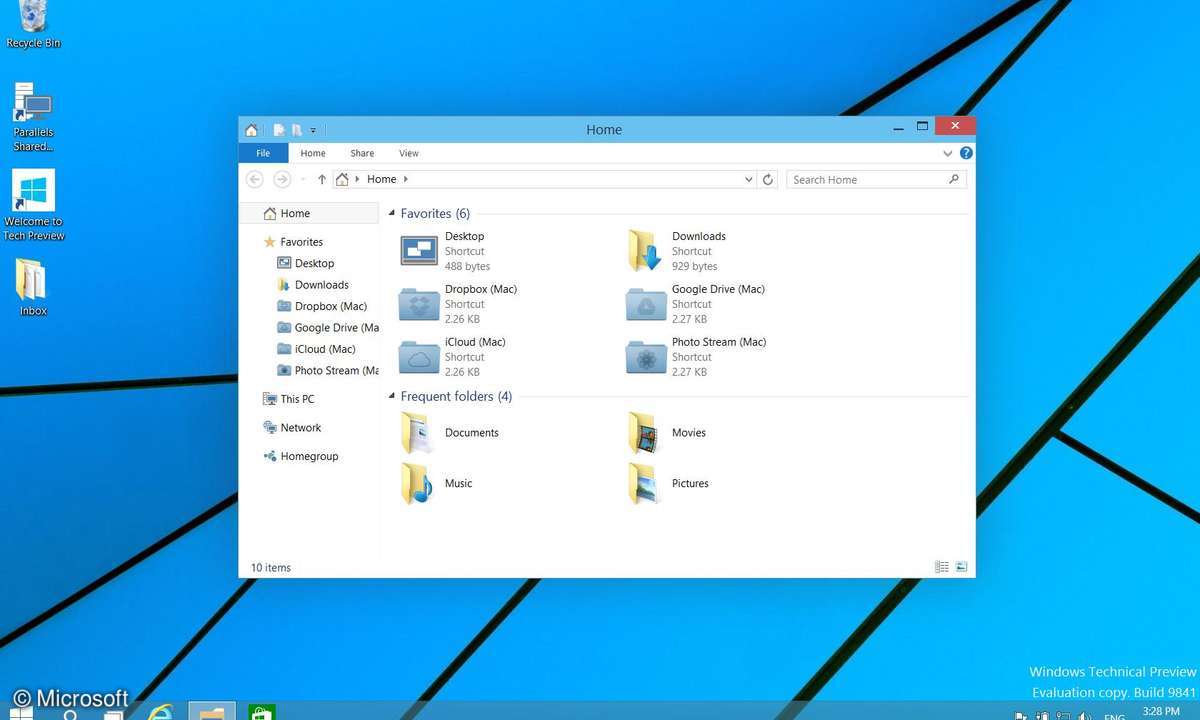
Task: Select Dropbox (Mac) in the navigation pane
Action: pyautogui.click(x=322, y=306)
